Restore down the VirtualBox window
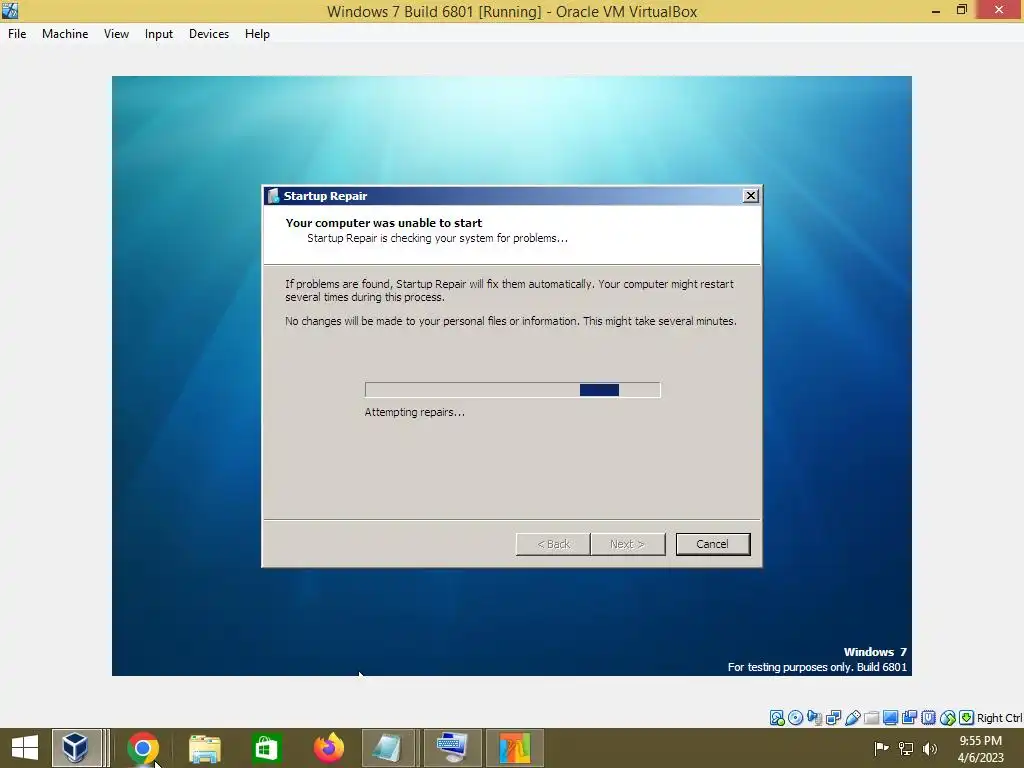Screen dimensions: 1024x768 961,10
